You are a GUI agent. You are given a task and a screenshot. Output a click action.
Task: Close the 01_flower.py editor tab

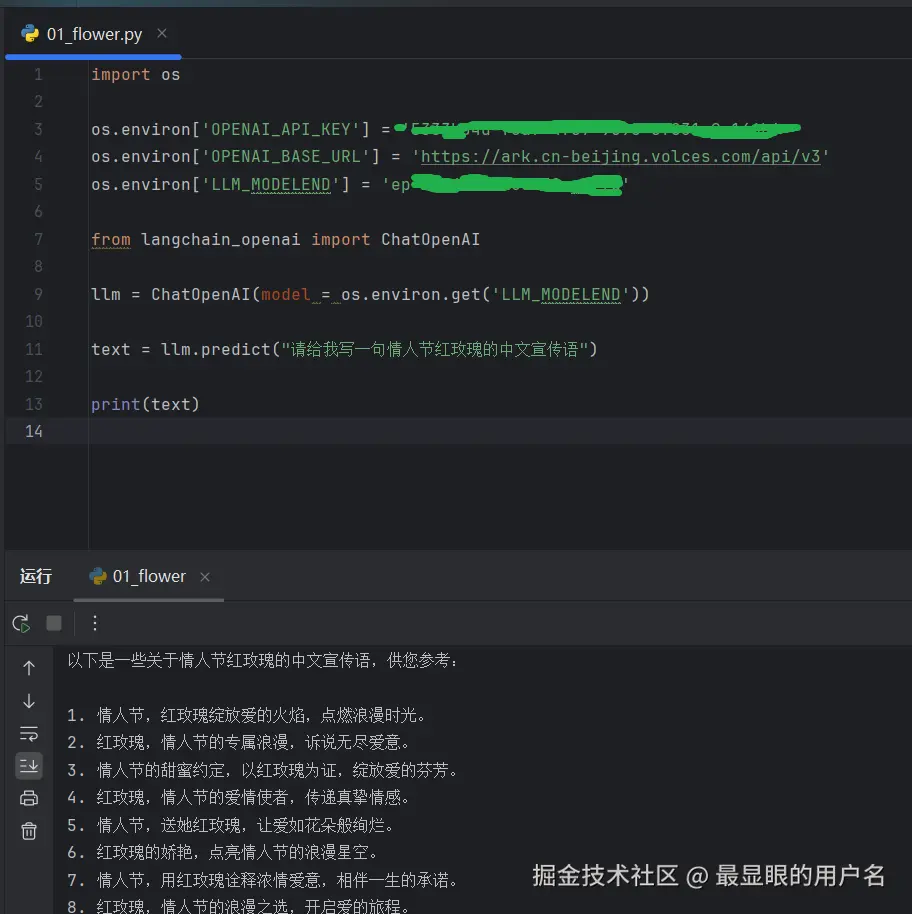pos(162,34)
